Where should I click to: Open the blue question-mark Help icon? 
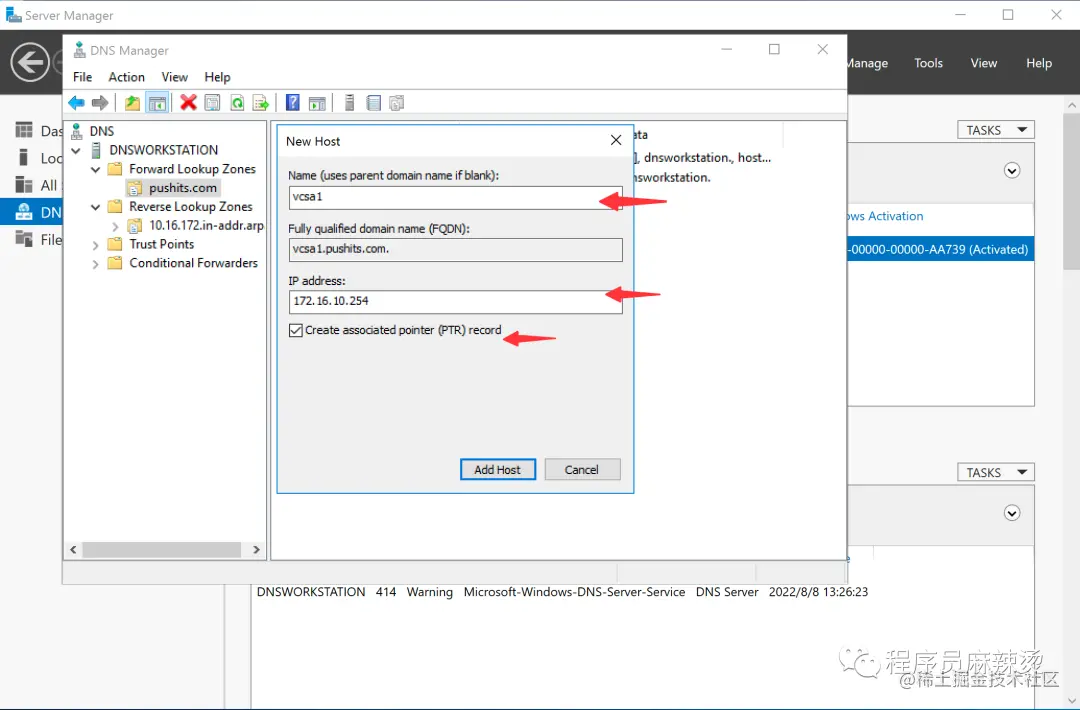(293, 103)
